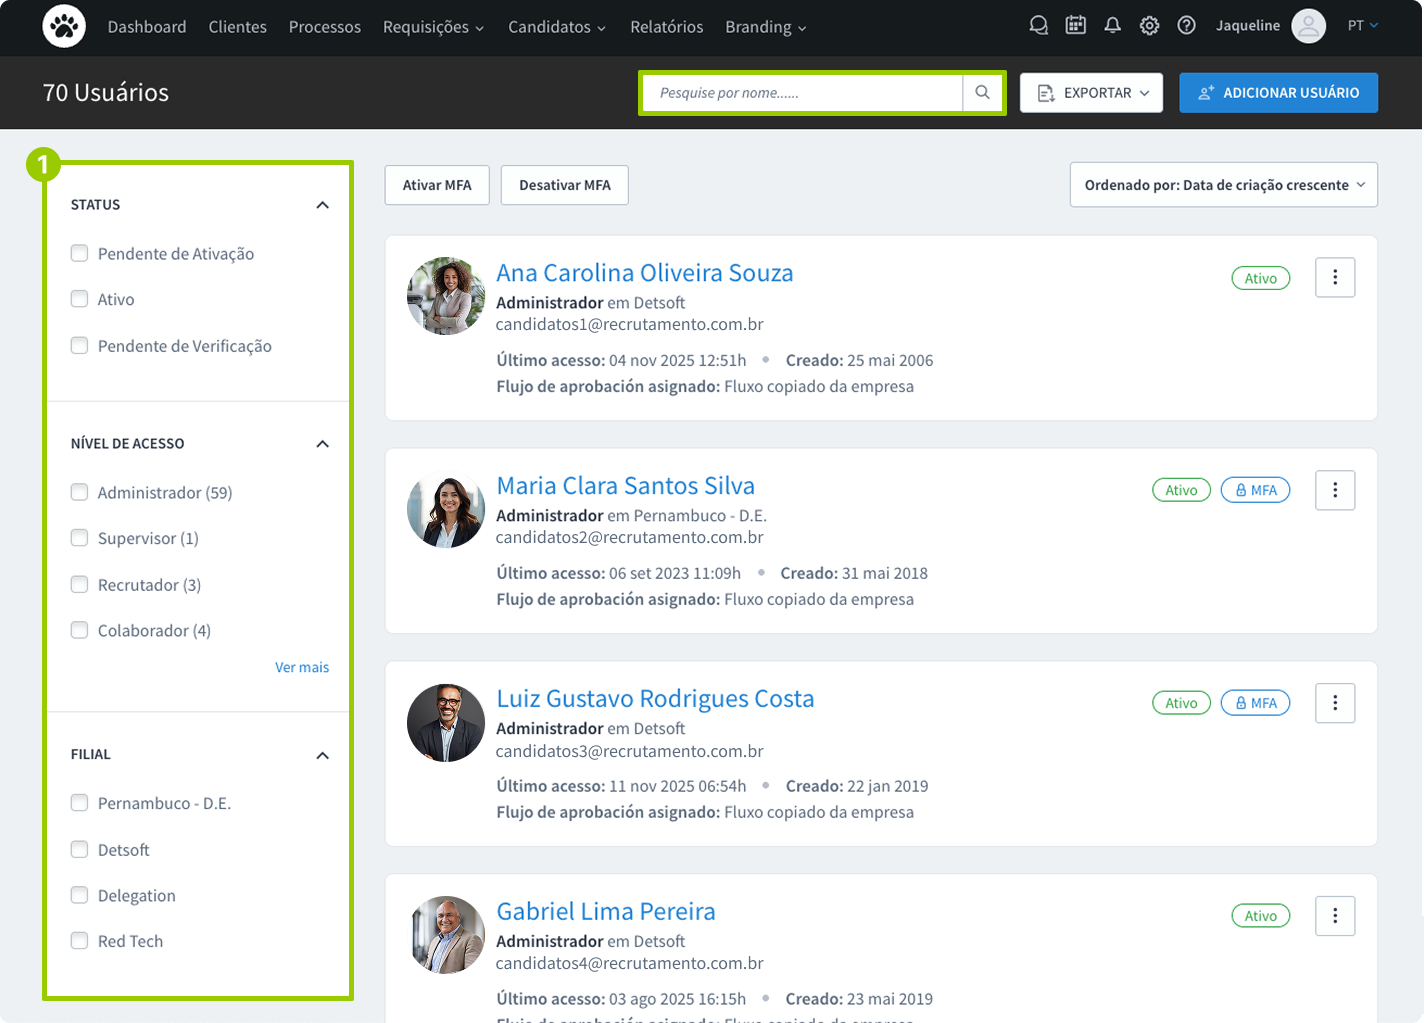Open the Requisições menu

(433, 27)
